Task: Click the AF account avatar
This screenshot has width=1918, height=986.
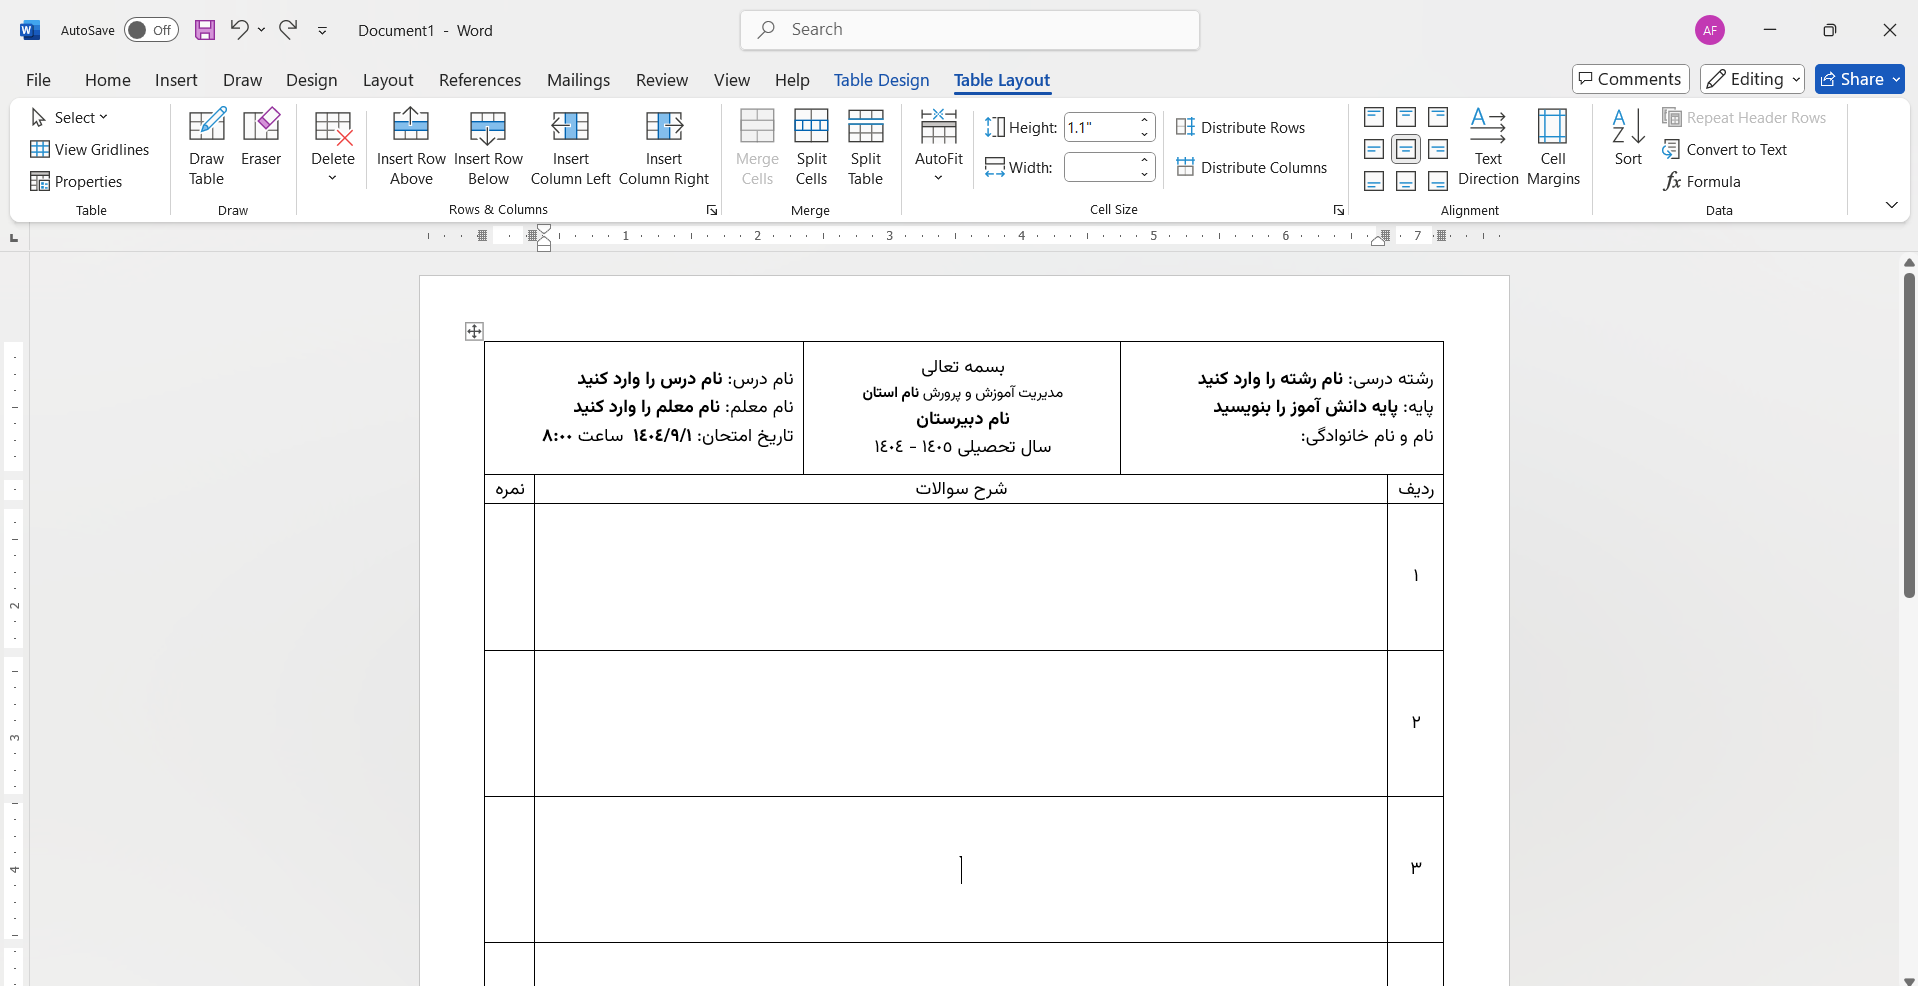Action: click(x=1710, y=30)
